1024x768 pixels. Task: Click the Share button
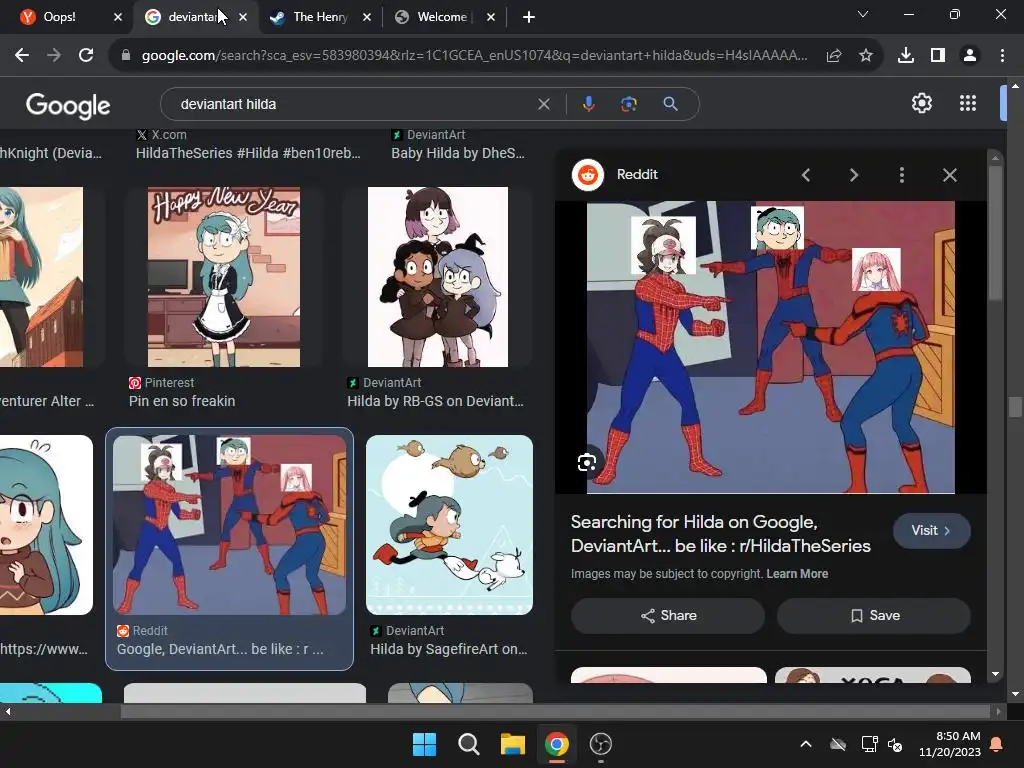[668, 615]
